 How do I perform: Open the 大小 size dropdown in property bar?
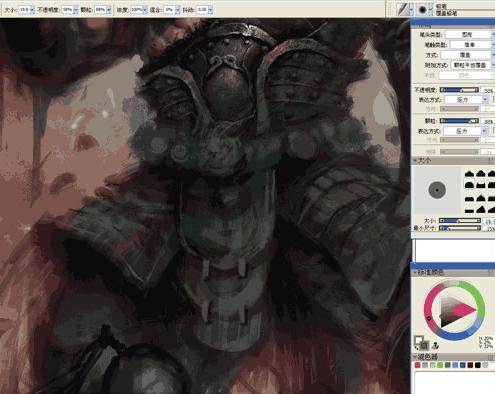click(32, 10)
